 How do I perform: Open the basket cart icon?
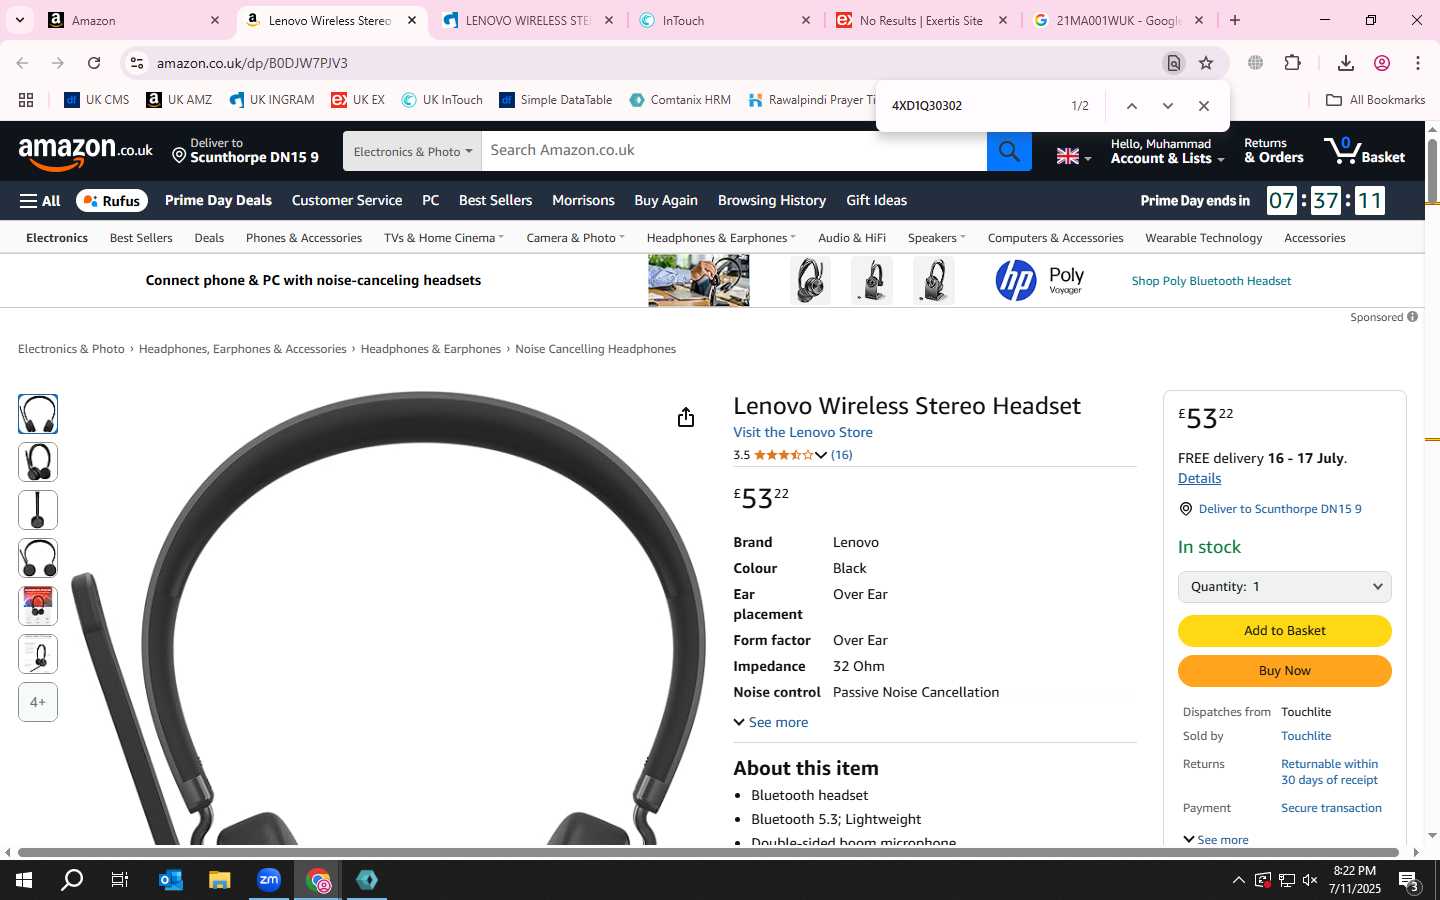[1364, 151]
